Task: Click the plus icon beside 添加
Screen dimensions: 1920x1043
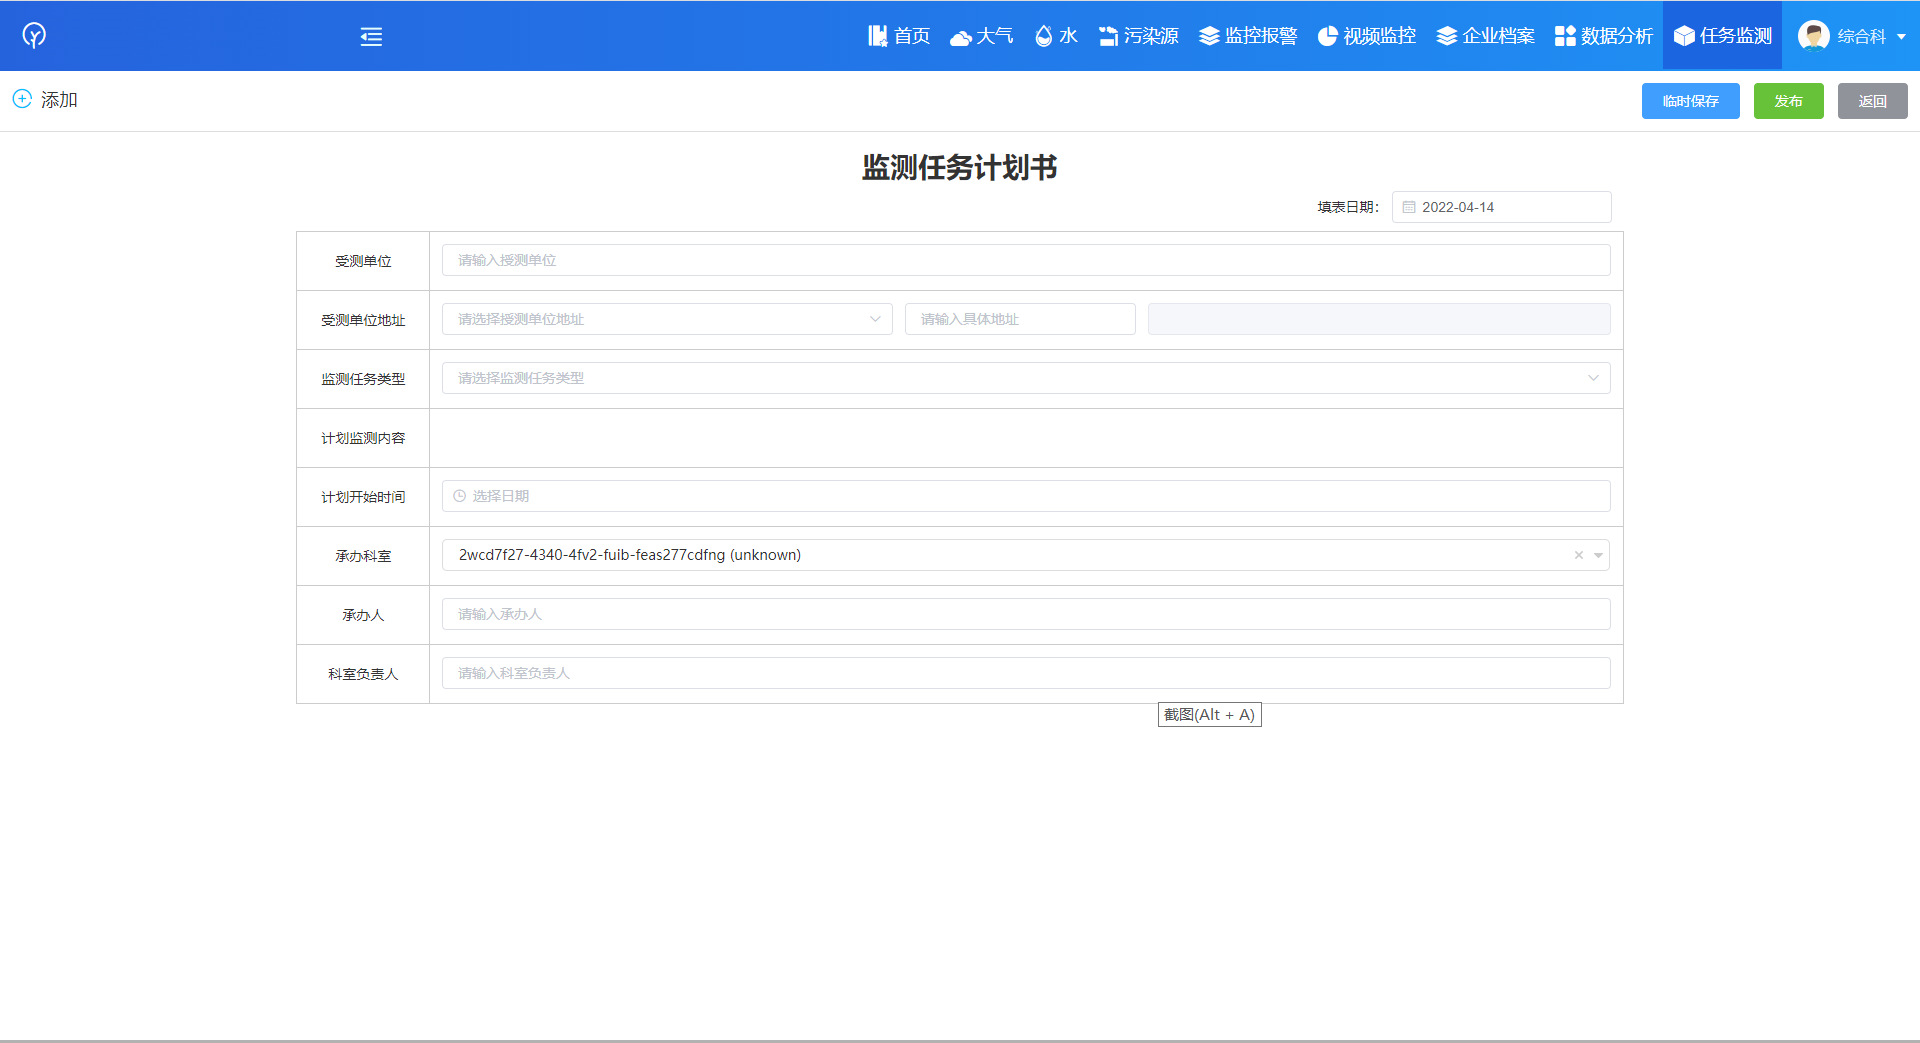Action: pos(22,99)
